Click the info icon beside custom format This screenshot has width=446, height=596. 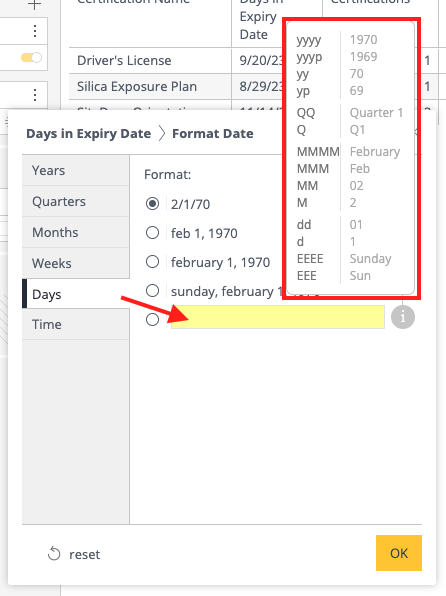[403, 317]
